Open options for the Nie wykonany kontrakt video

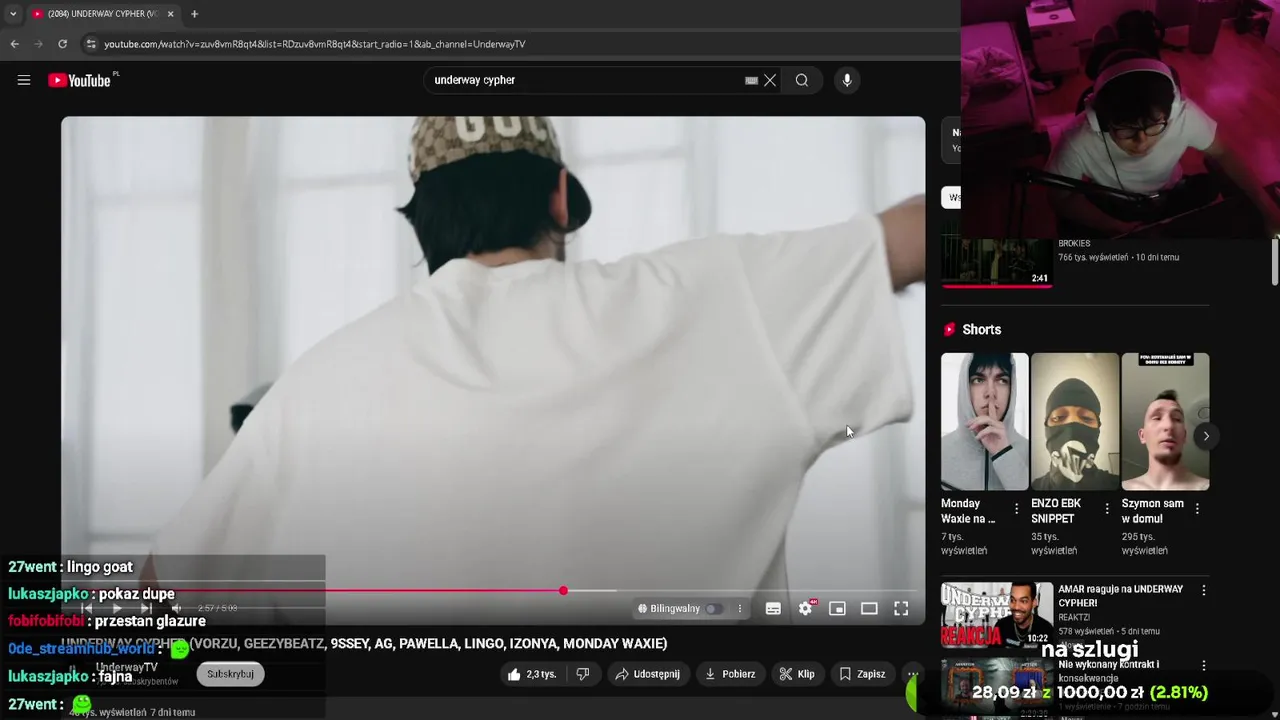tap(1204, 665)
